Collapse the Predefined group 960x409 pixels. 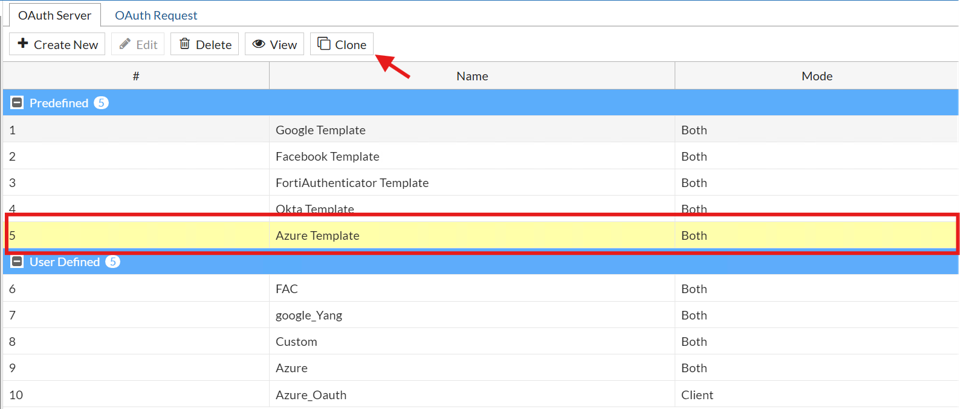click(x=17, y=103)
